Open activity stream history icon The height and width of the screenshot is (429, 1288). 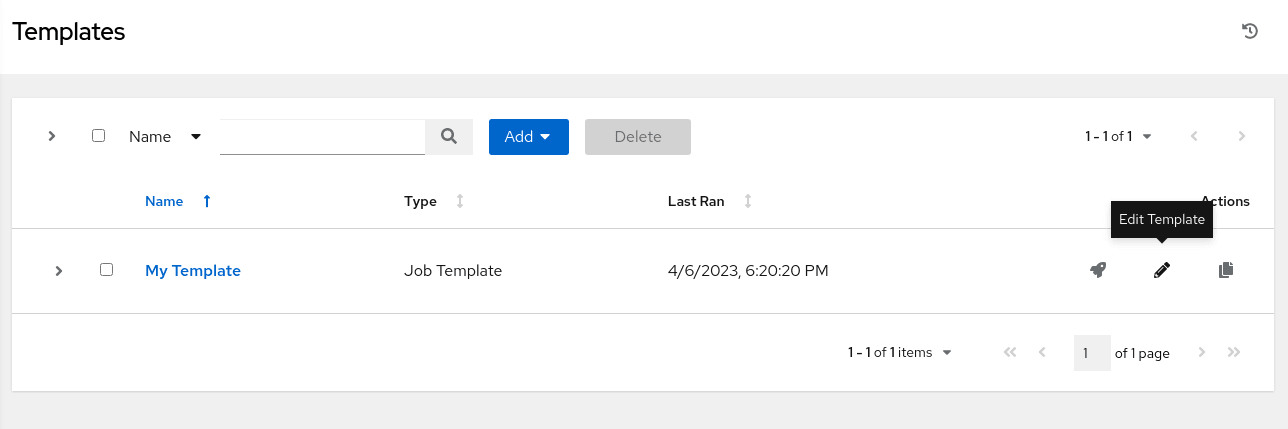(1249, 31)
